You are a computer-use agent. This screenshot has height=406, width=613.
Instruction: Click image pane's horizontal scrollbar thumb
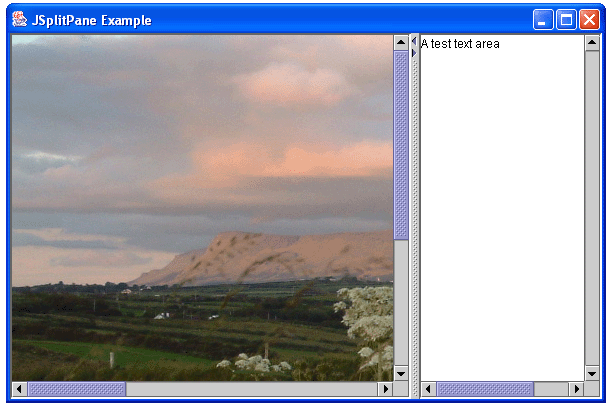click(x=77, y=389)
